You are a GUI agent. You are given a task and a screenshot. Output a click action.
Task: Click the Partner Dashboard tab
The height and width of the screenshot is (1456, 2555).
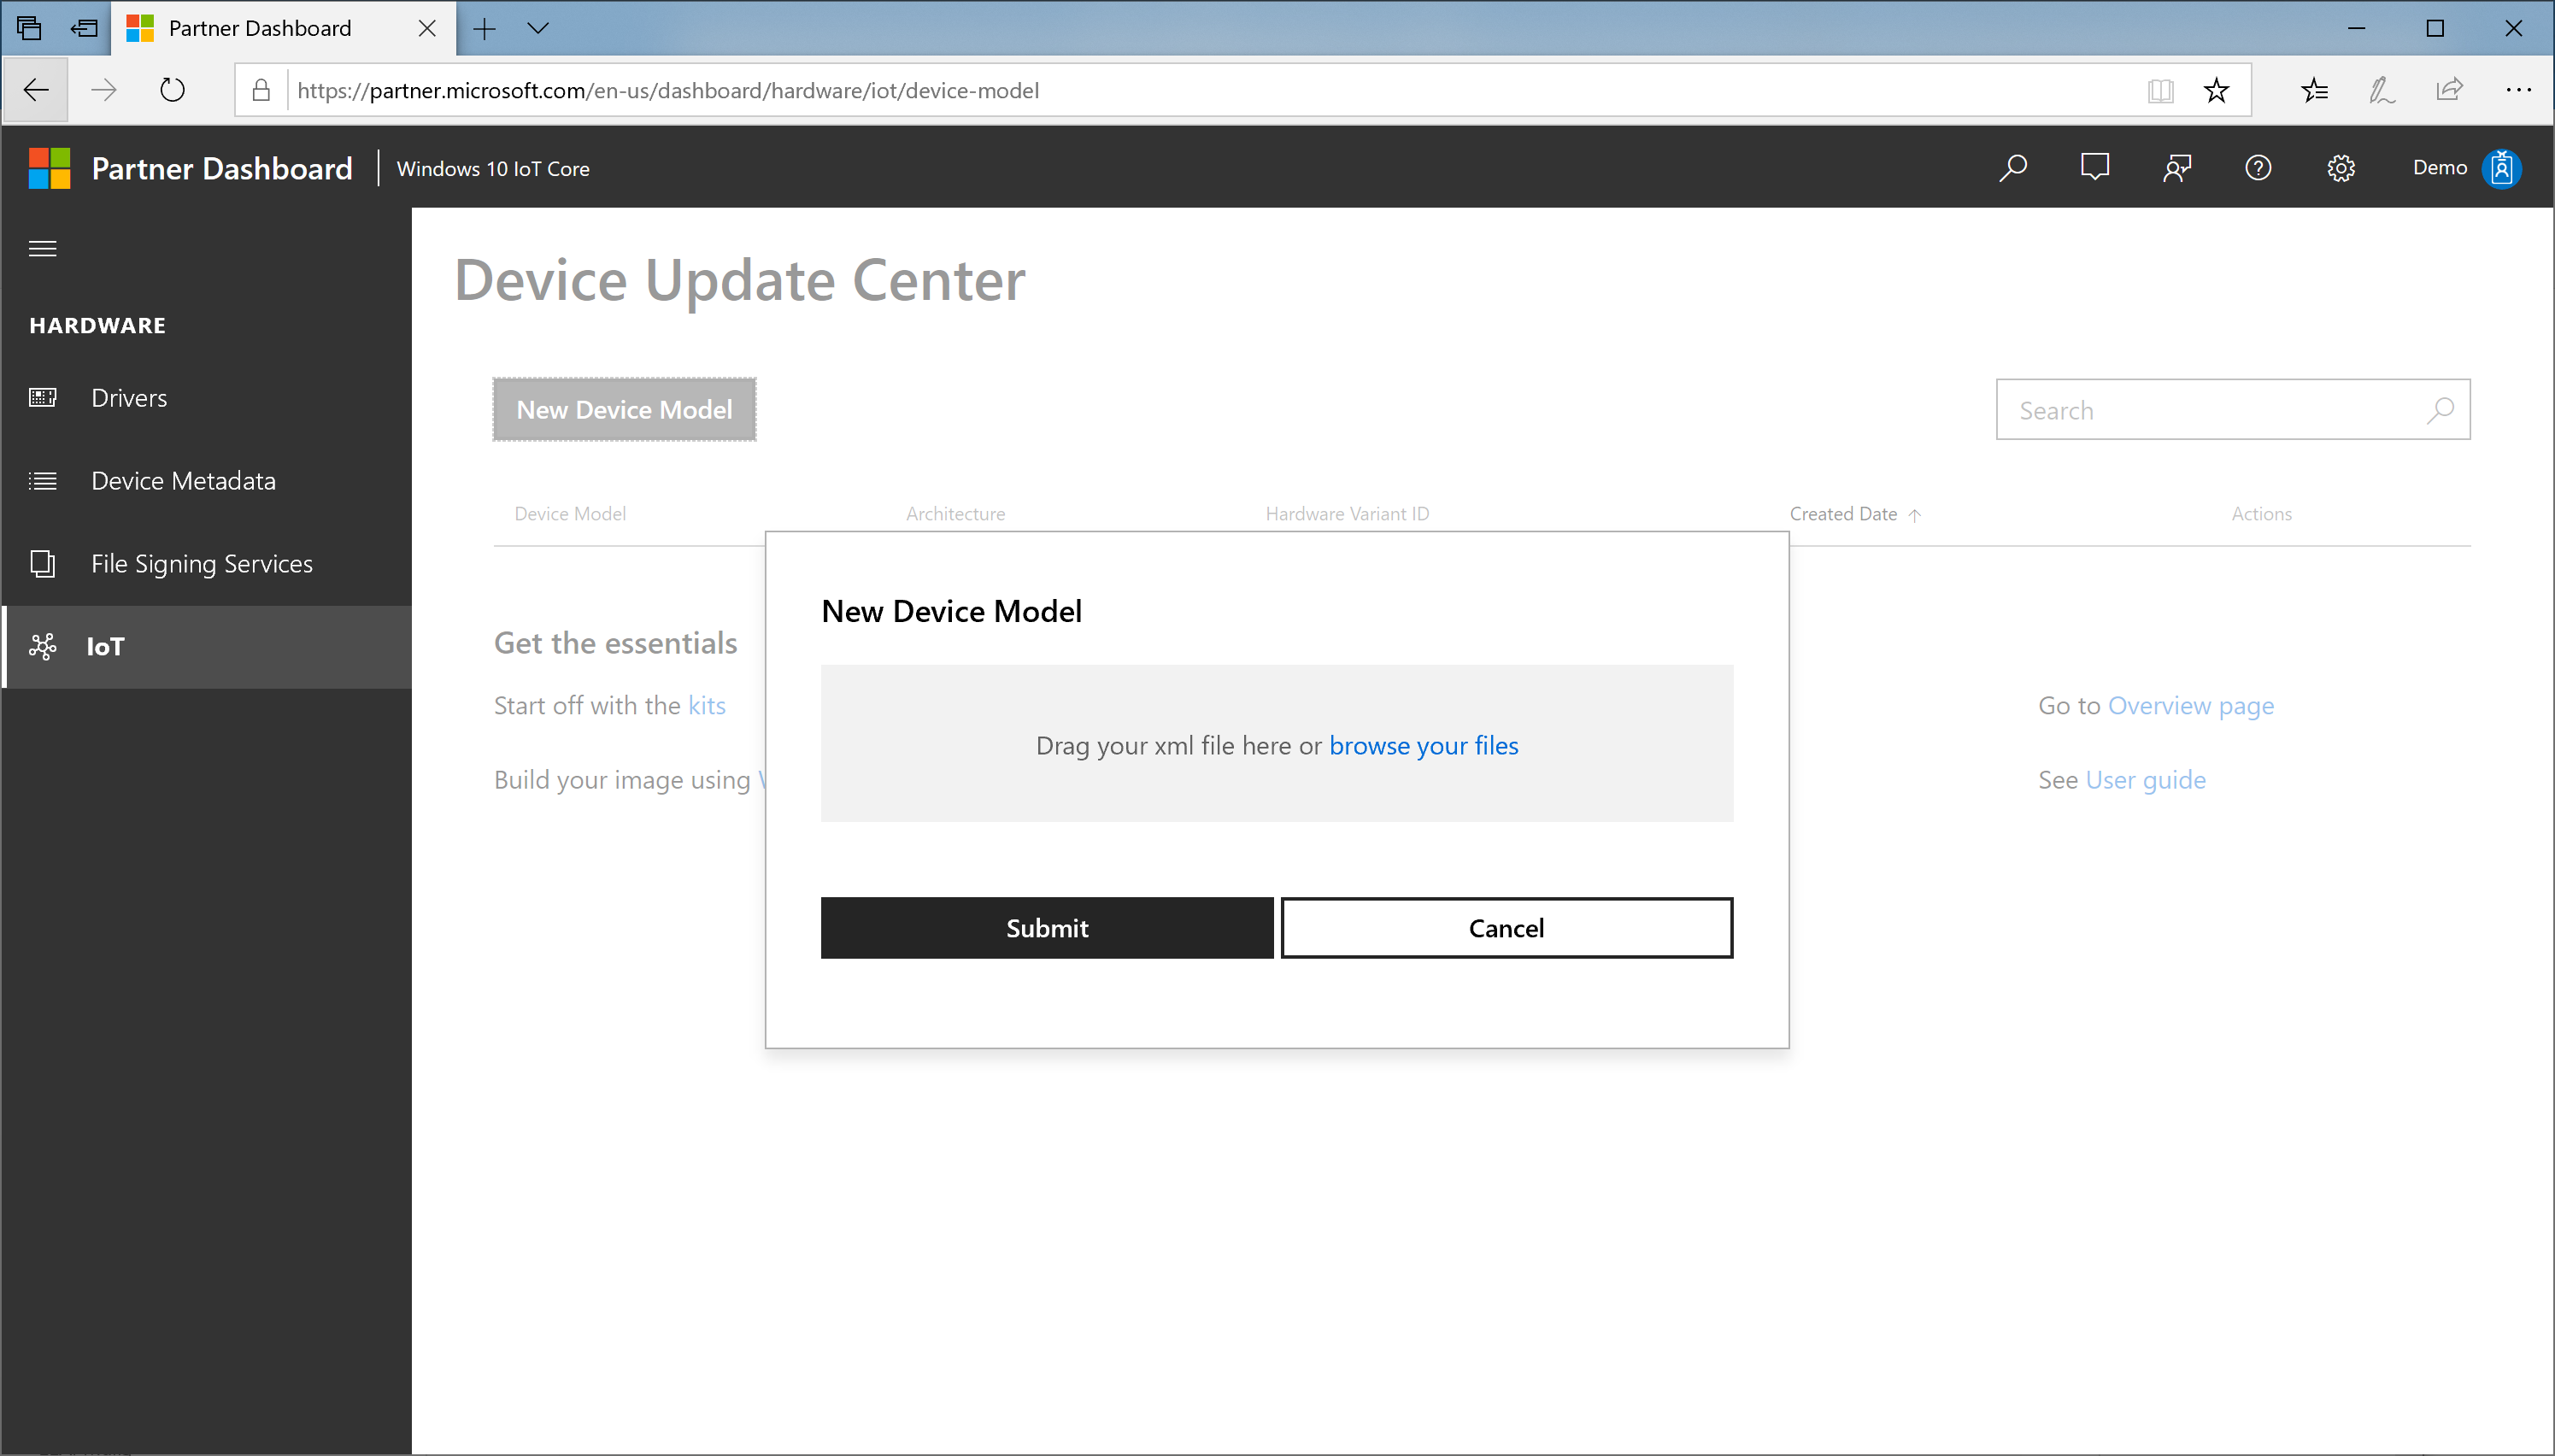pos(279,28)
